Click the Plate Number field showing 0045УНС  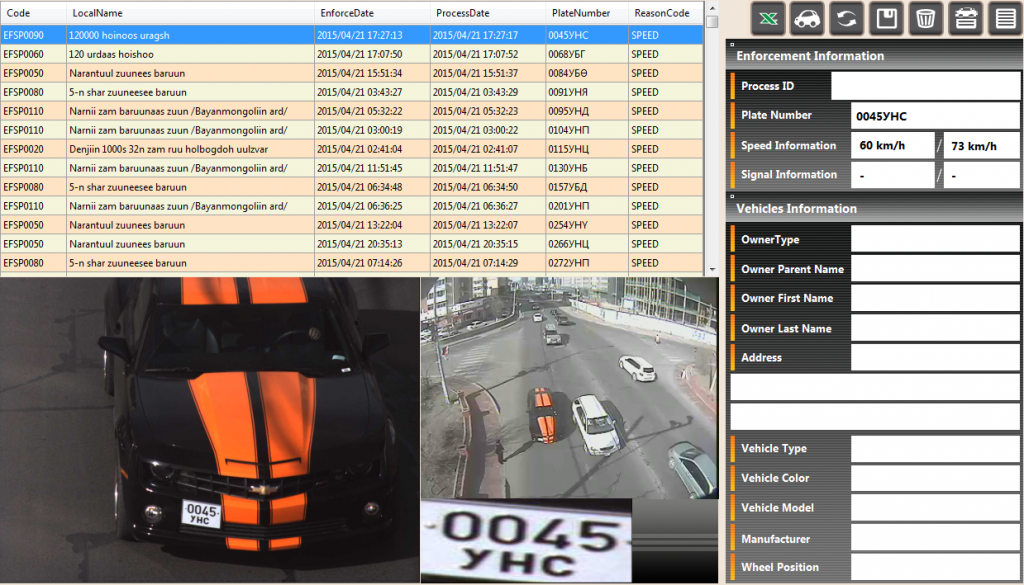tap(934, 116)
